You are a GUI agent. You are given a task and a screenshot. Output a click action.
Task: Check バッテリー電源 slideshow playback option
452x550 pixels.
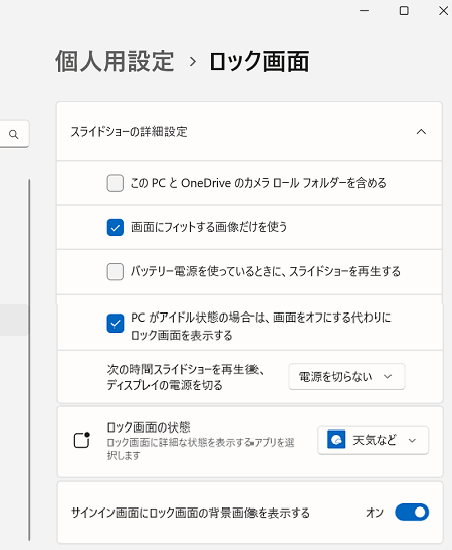point(115,271)
